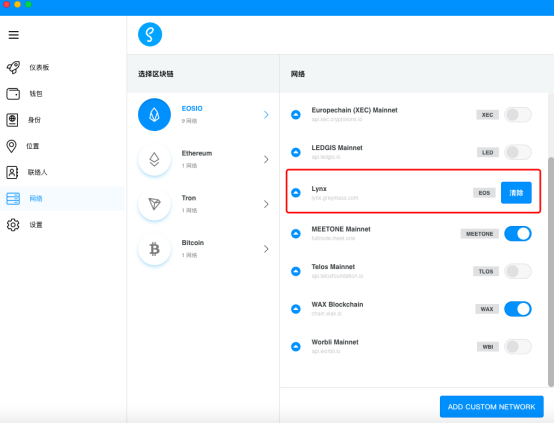Click the Ethereum blockchain logo
Image resolution: width=554 pixels, height=423 pixels.
(154, 159)
